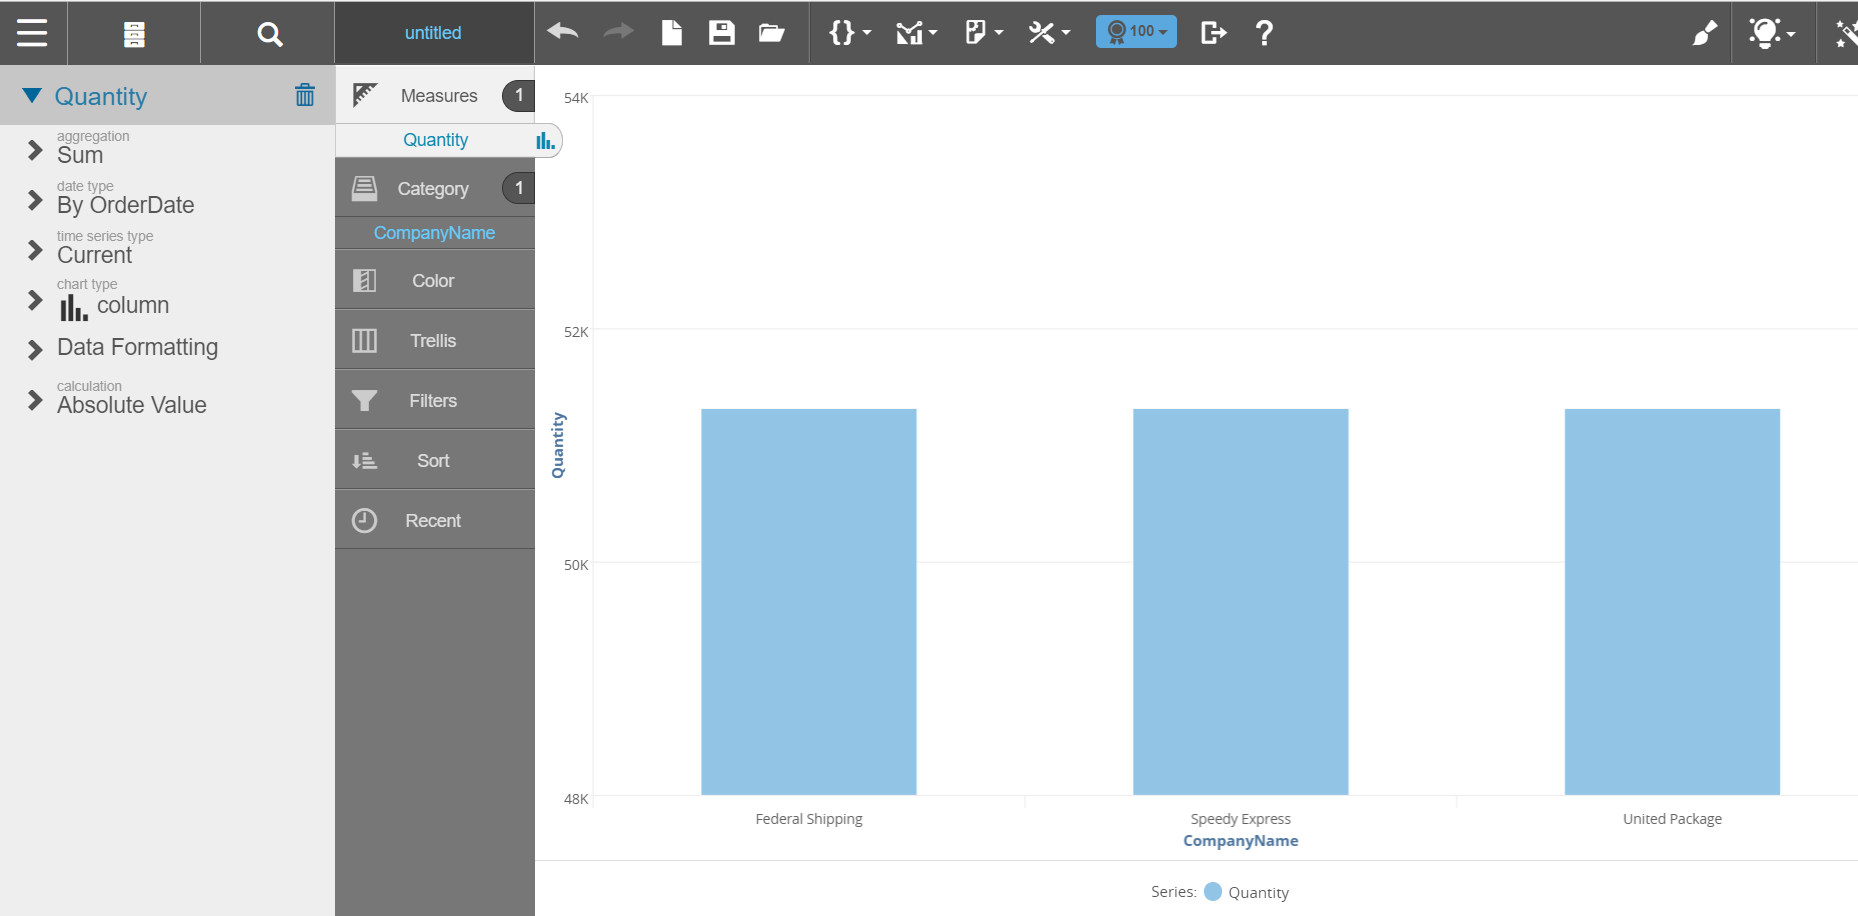Select the Quantity measure pill
This screenshot has height=916, width=1858.
tap(436, 140)
